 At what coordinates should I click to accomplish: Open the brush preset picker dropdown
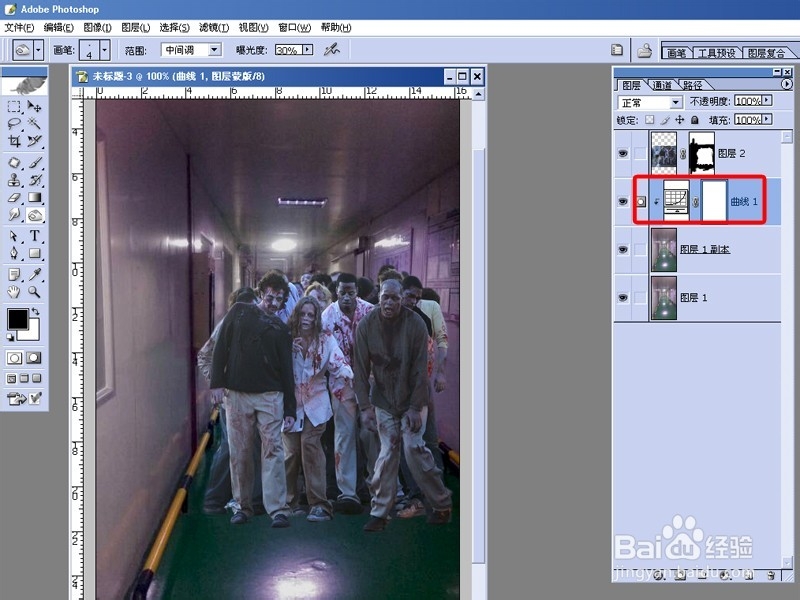coord(105,50)
